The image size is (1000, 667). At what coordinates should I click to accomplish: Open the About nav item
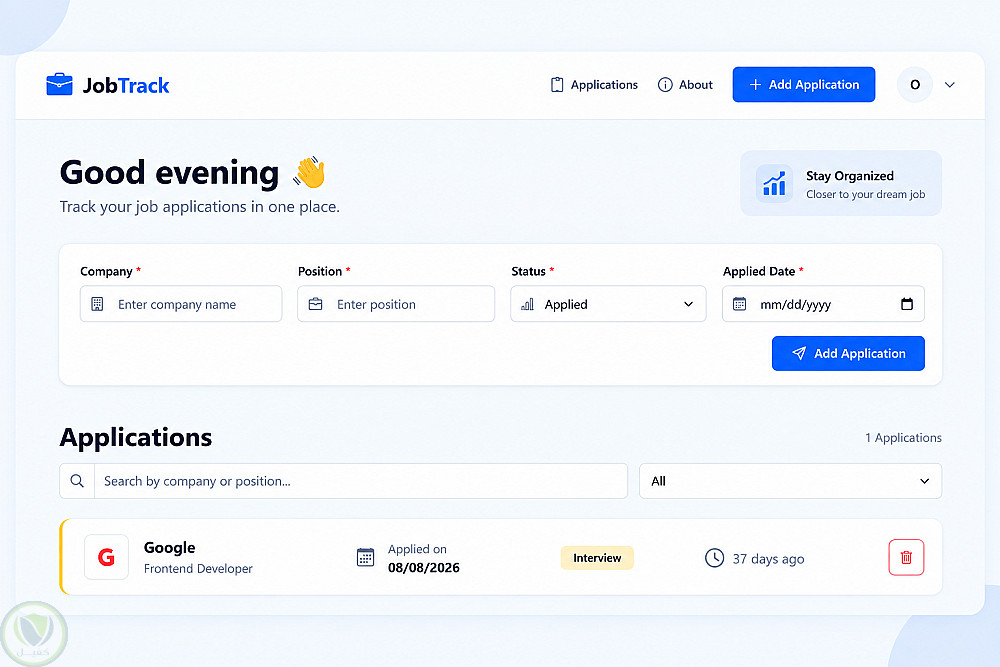click(685, 85)
